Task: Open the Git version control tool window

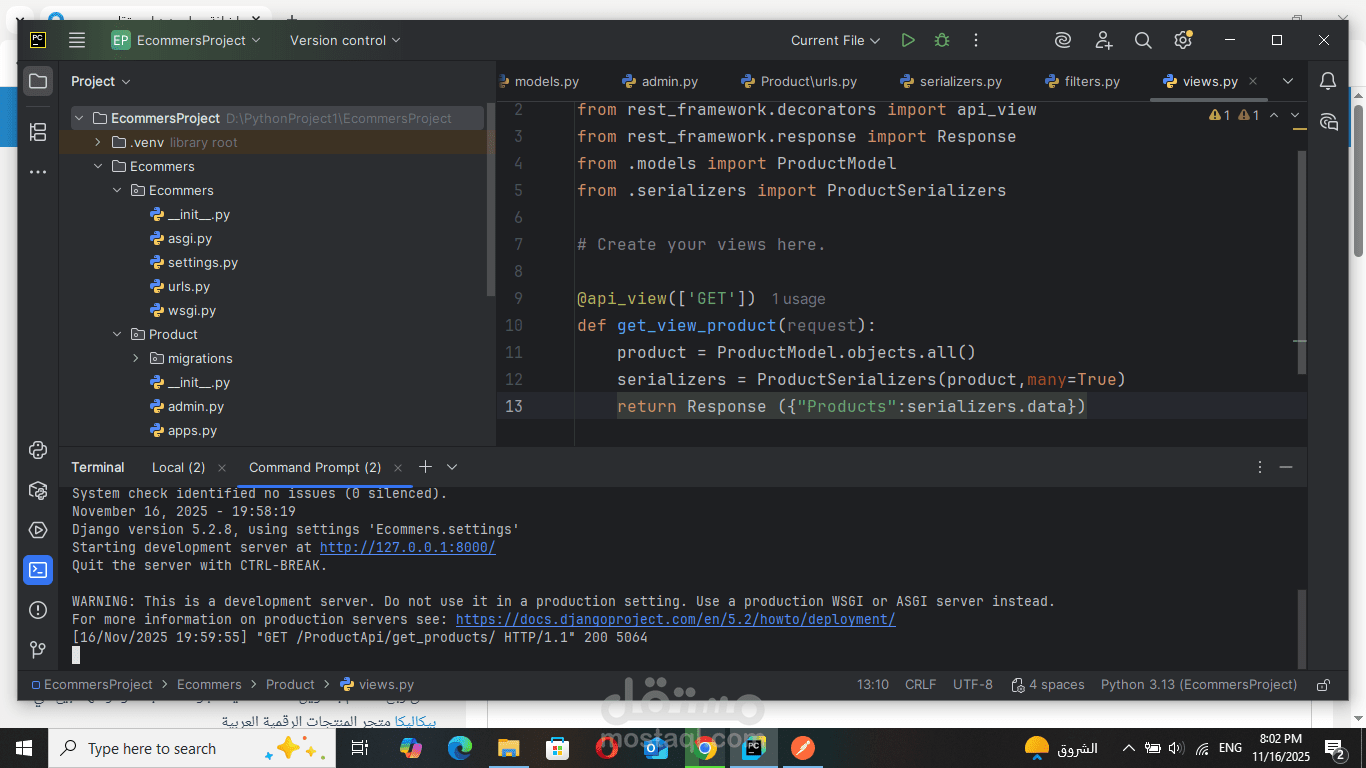Action: pyautogui.click(x=38, y=649)
